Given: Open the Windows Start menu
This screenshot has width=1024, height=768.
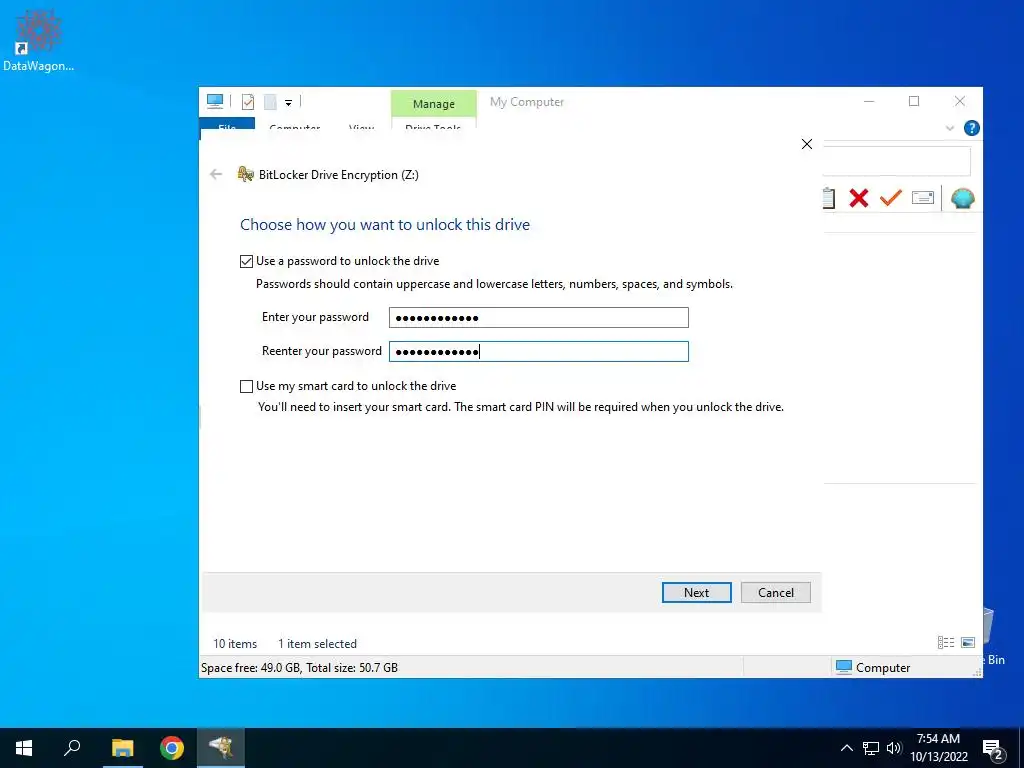Looking at the screenshot, I should [24, 748].
